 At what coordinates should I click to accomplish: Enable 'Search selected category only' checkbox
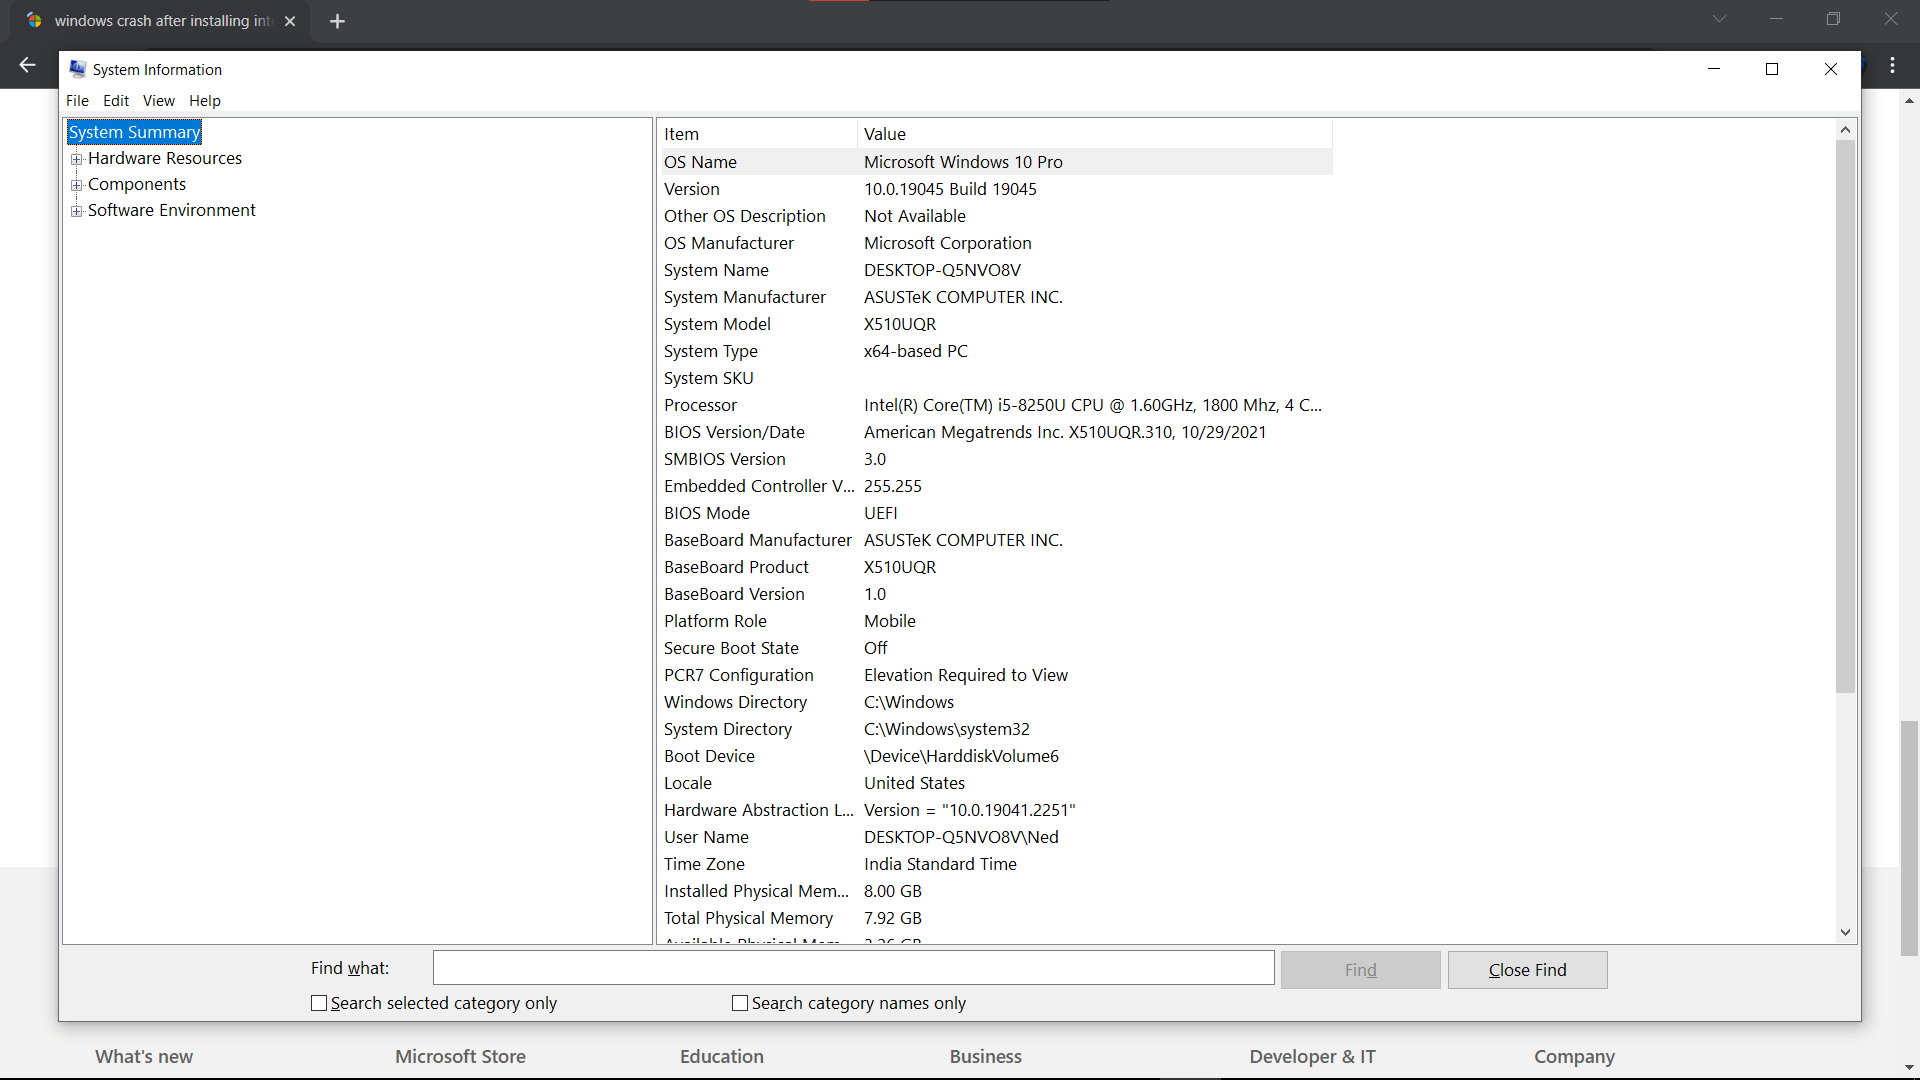[x=319, y=1003]
